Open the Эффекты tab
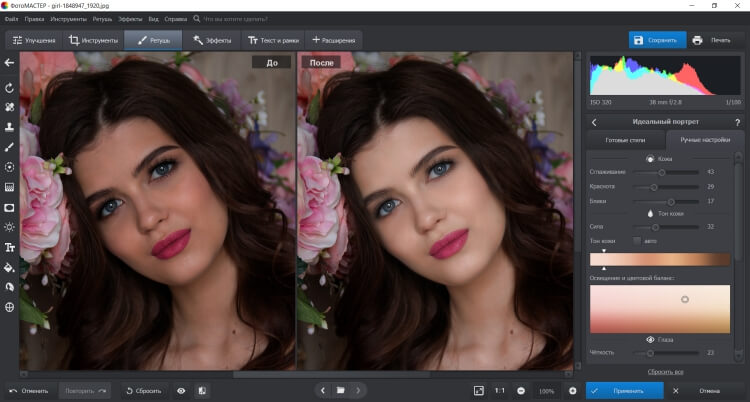Screen dimensions: 750x402 click(x=212, y=40)
